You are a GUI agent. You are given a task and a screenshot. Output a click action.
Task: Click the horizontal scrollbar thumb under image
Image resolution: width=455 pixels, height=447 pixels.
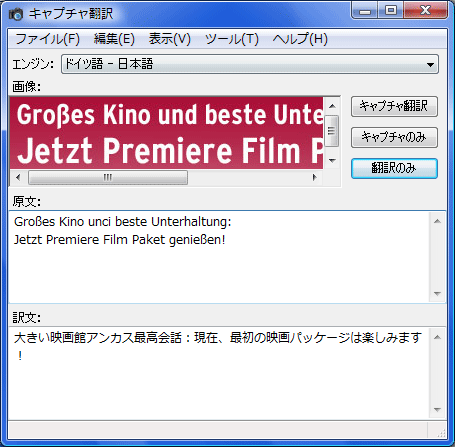coord(108,177)
